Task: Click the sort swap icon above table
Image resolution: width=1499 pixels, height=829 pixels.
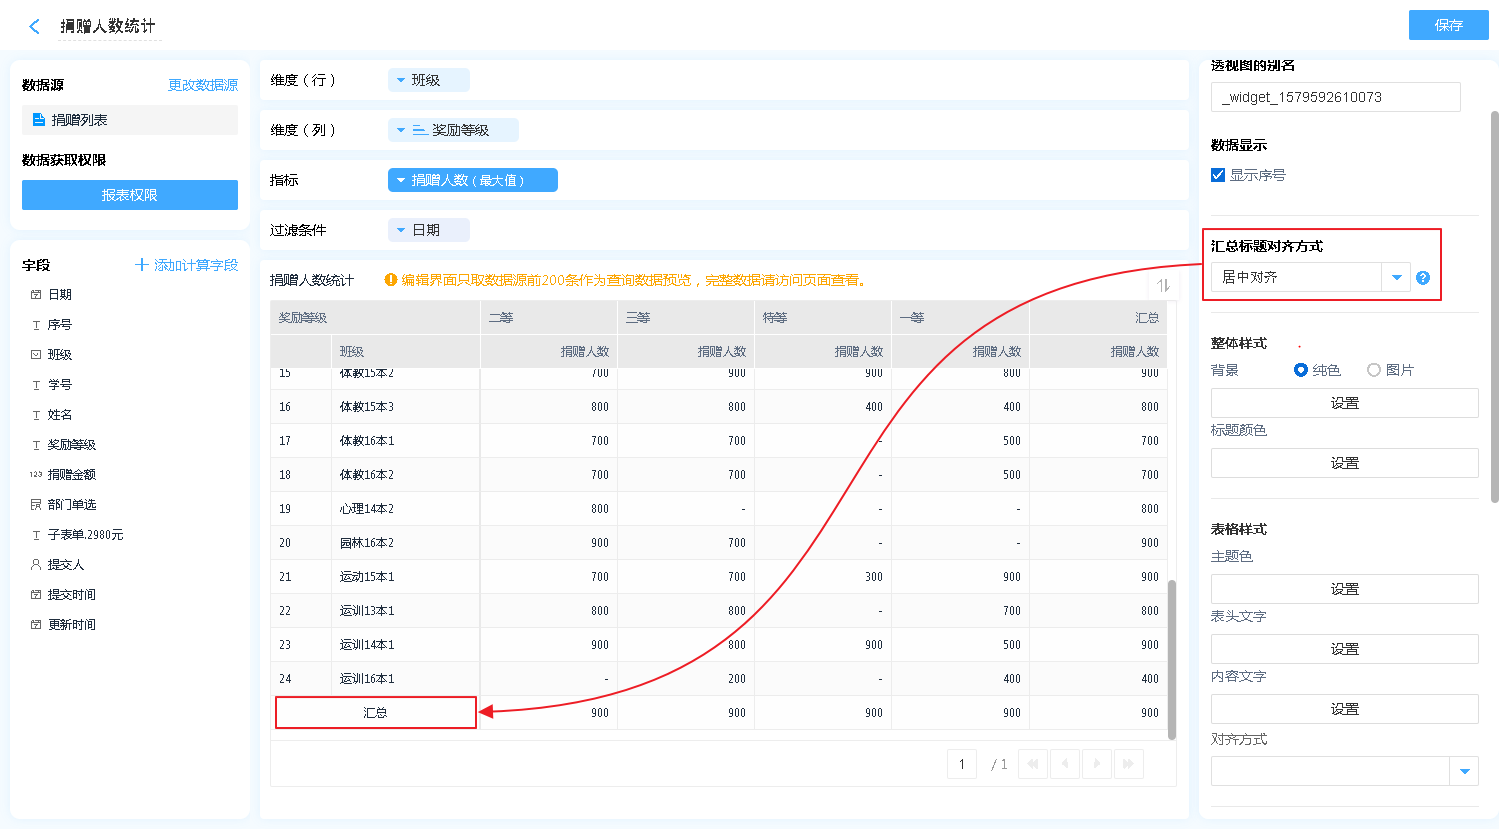Action: [x=1163, y=285]
